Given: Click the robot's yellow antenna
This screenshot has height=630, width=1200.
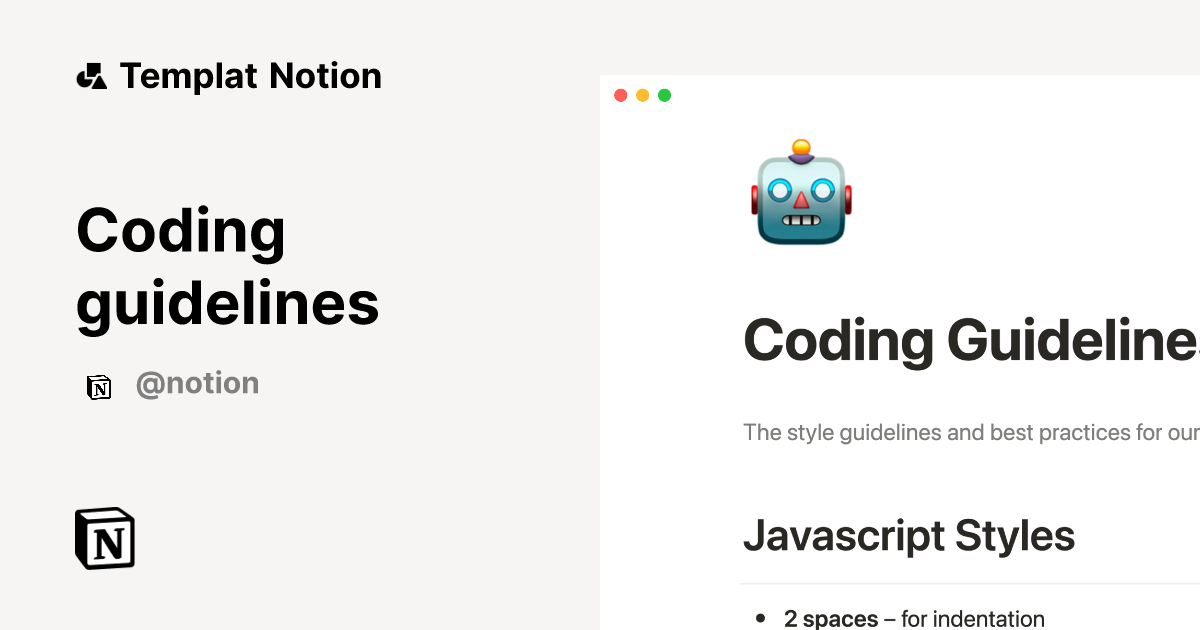Looking at the screenshot, I should tap(800, 146).
